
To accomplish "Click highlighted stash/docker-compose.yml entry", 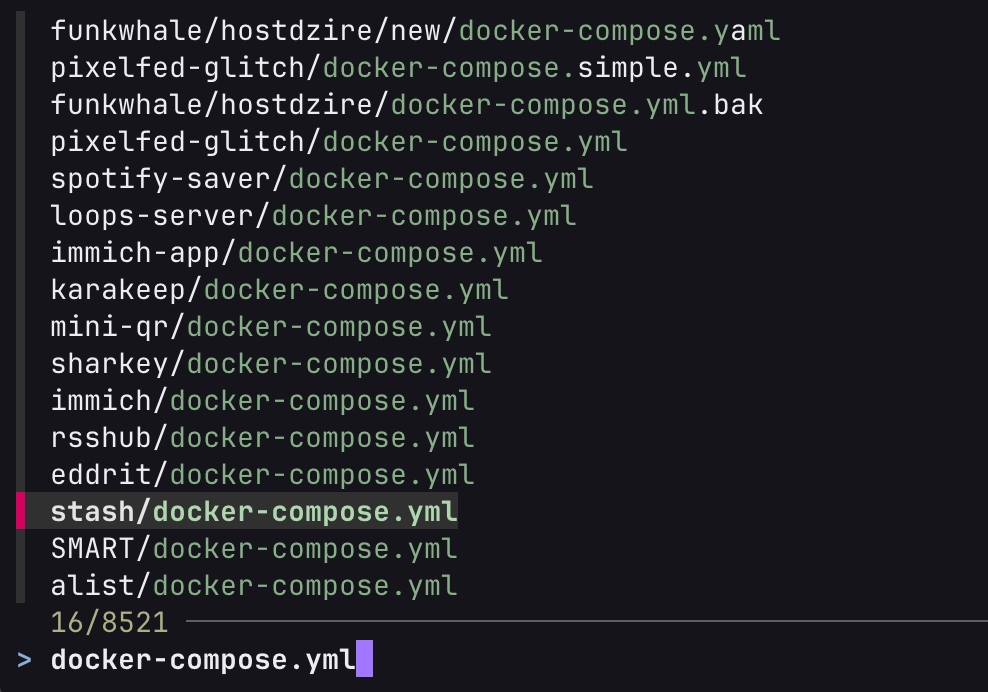I will click(x=254, y=512).
